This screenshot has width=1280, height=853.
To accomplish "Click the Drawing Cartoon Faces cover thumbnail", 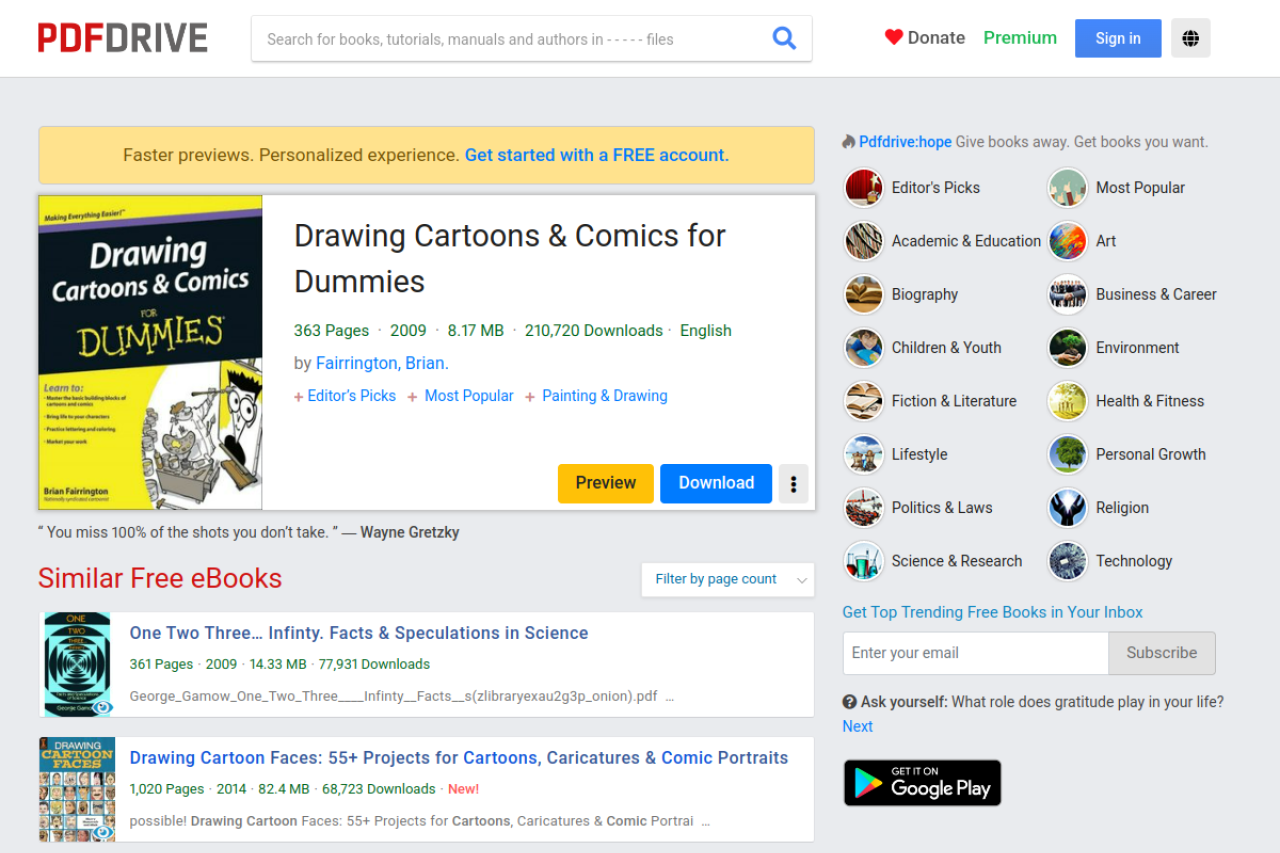I will [x=77, y=790].
